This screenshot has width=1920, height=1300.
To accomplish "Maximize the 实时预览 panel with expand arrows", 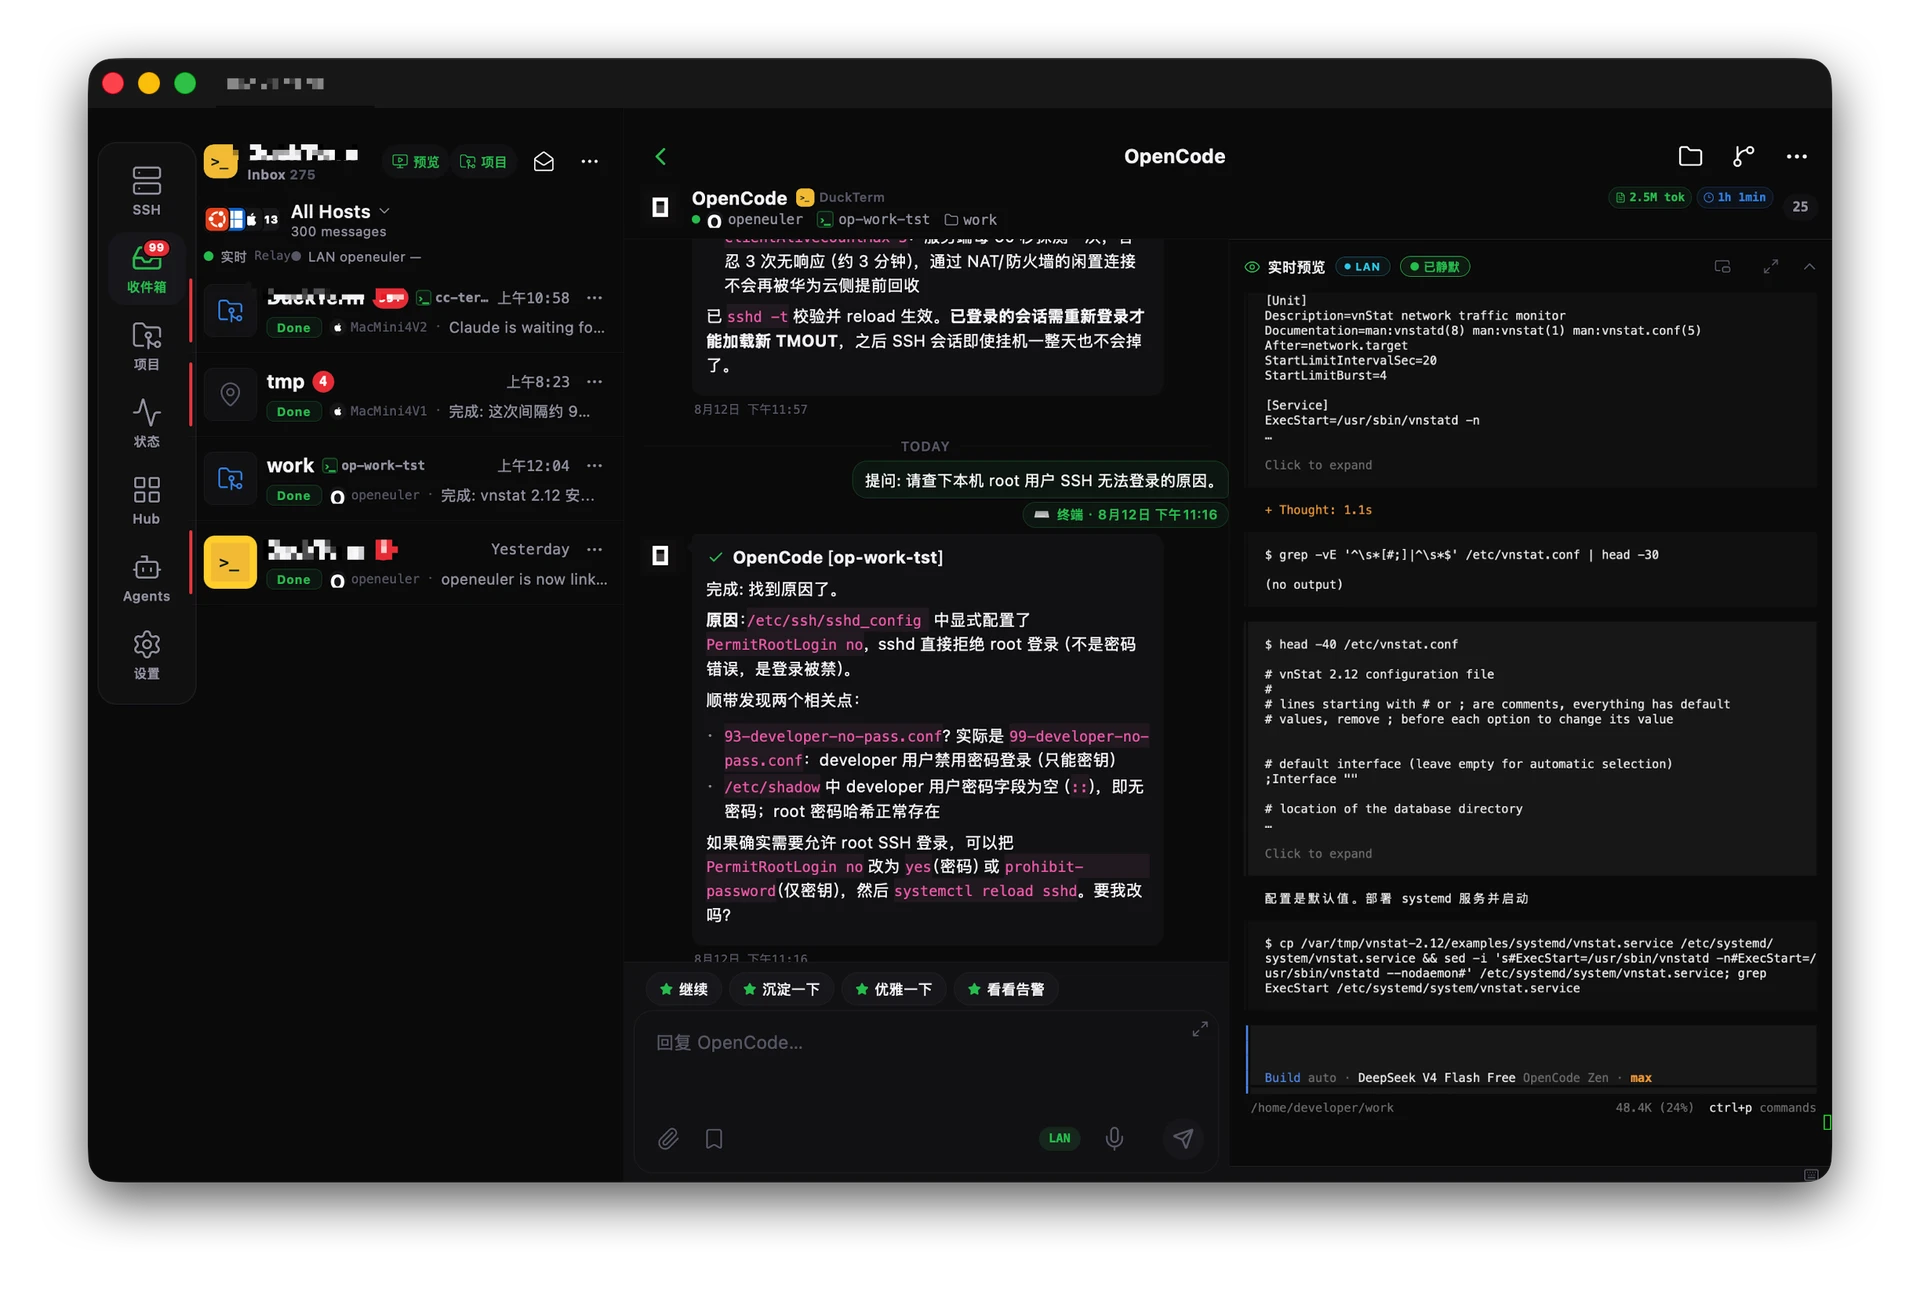I will 1770,266.
